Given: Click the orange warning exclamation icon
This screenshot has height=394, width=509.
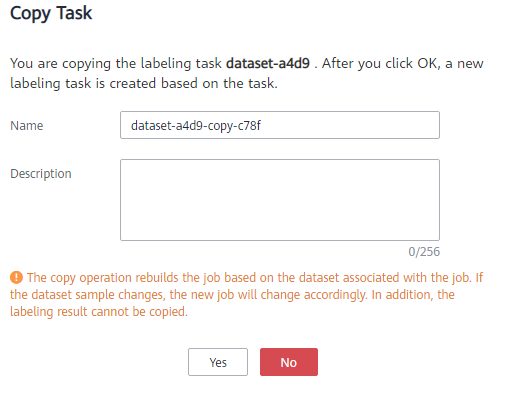Looking at the screenshot, I should point(16,277).
